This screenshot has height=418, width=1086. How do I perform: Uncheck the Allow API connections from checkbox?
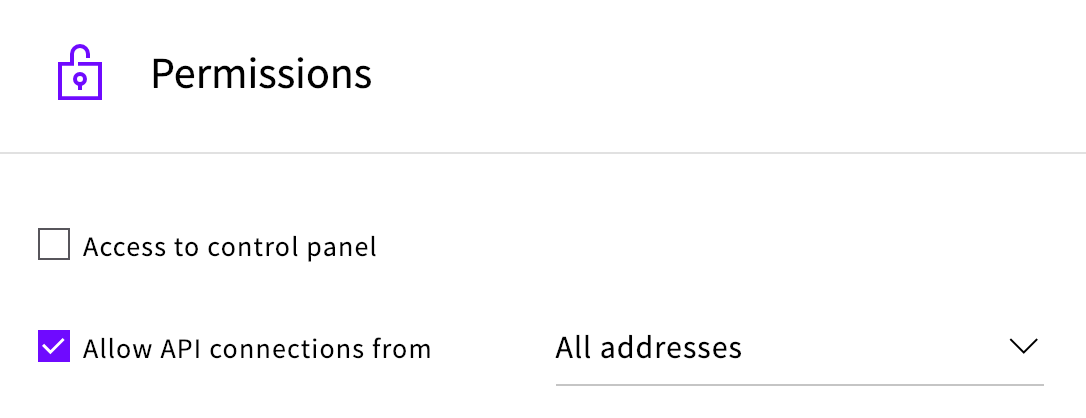(x=54, y=346)
